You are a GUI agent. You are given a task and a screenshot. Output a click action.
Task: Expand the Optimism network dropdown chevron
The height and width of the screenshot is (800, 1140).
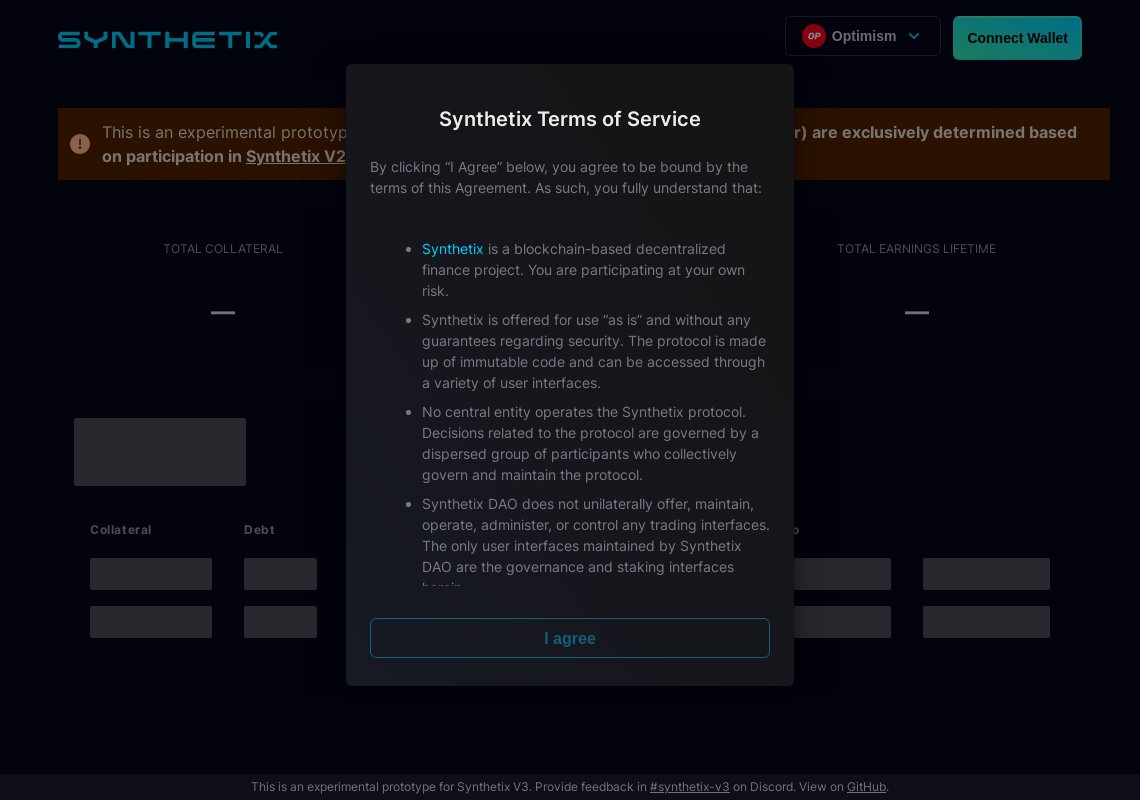click(914, 36)
